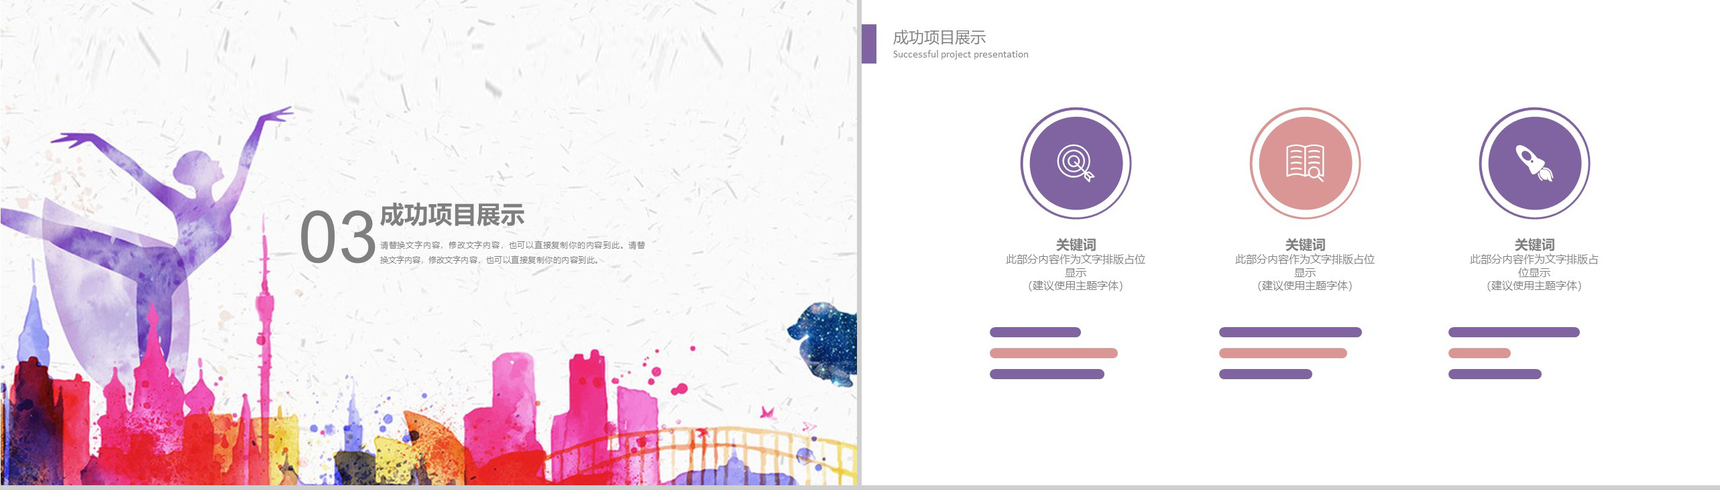The width and height of the screenshot is (1720, 490).
Task: Click the "关键词" heading under the book icon
Action: pyautogui.click(x=1304, y=244)
